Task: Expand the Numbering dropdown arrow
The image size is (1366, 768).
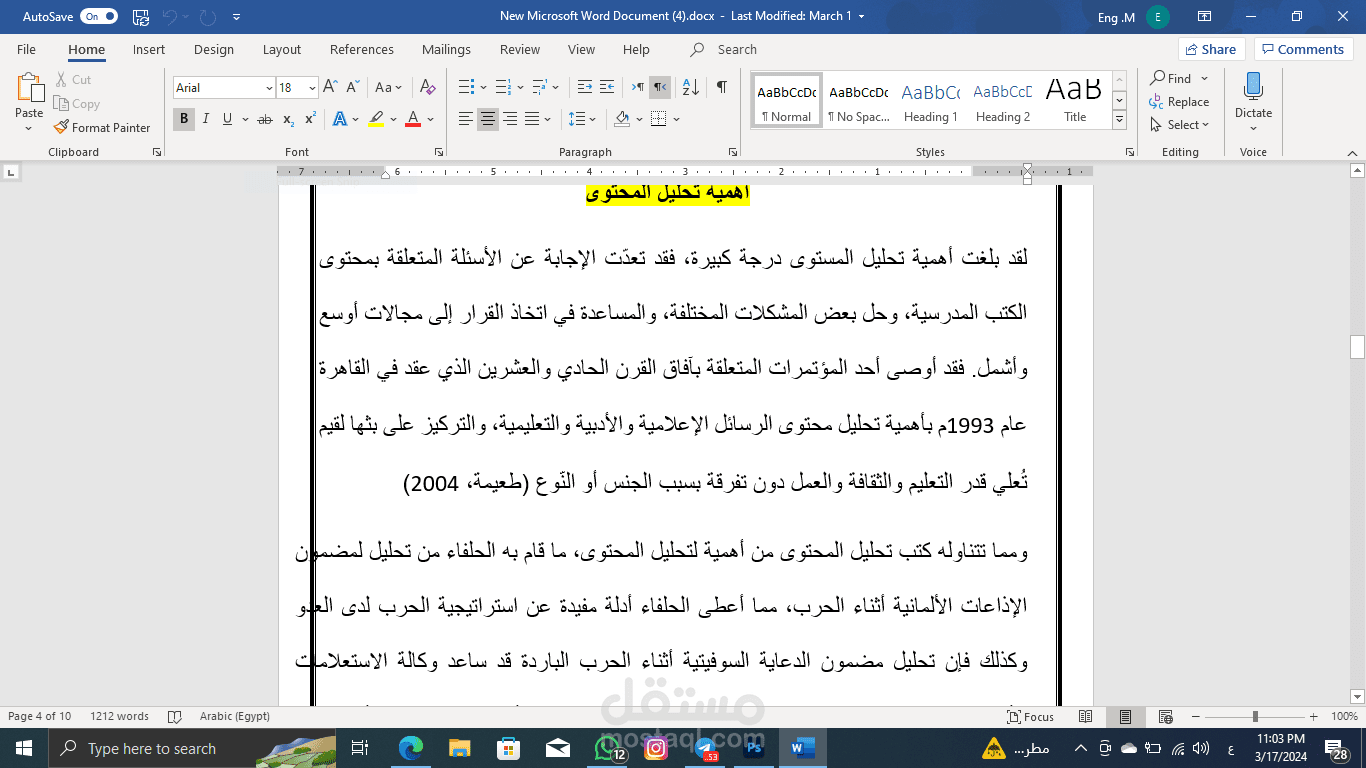Action: tap(520, 88)
